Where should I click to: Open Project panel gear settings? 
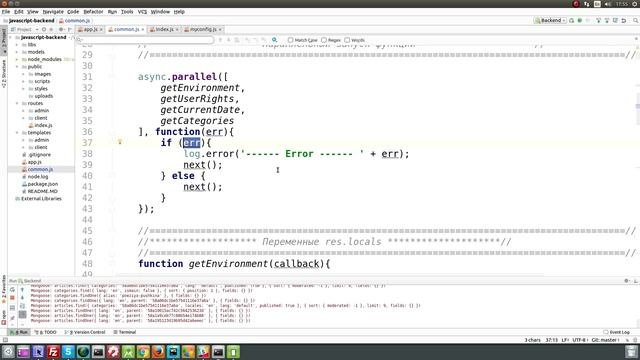(61, 29)
